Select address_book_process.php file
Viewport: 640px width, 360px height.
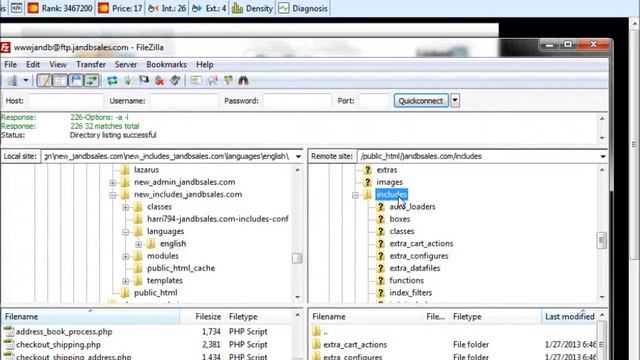(x=64, y=332)
